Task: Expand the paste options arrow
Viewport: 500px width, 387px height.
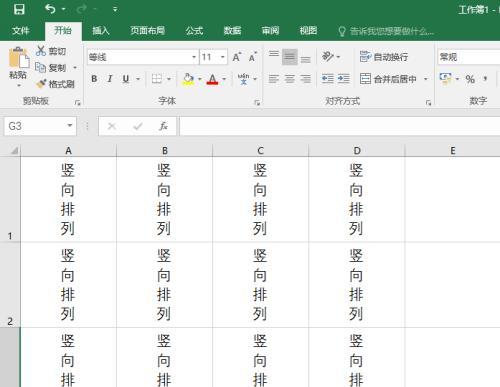Action: 19,86
